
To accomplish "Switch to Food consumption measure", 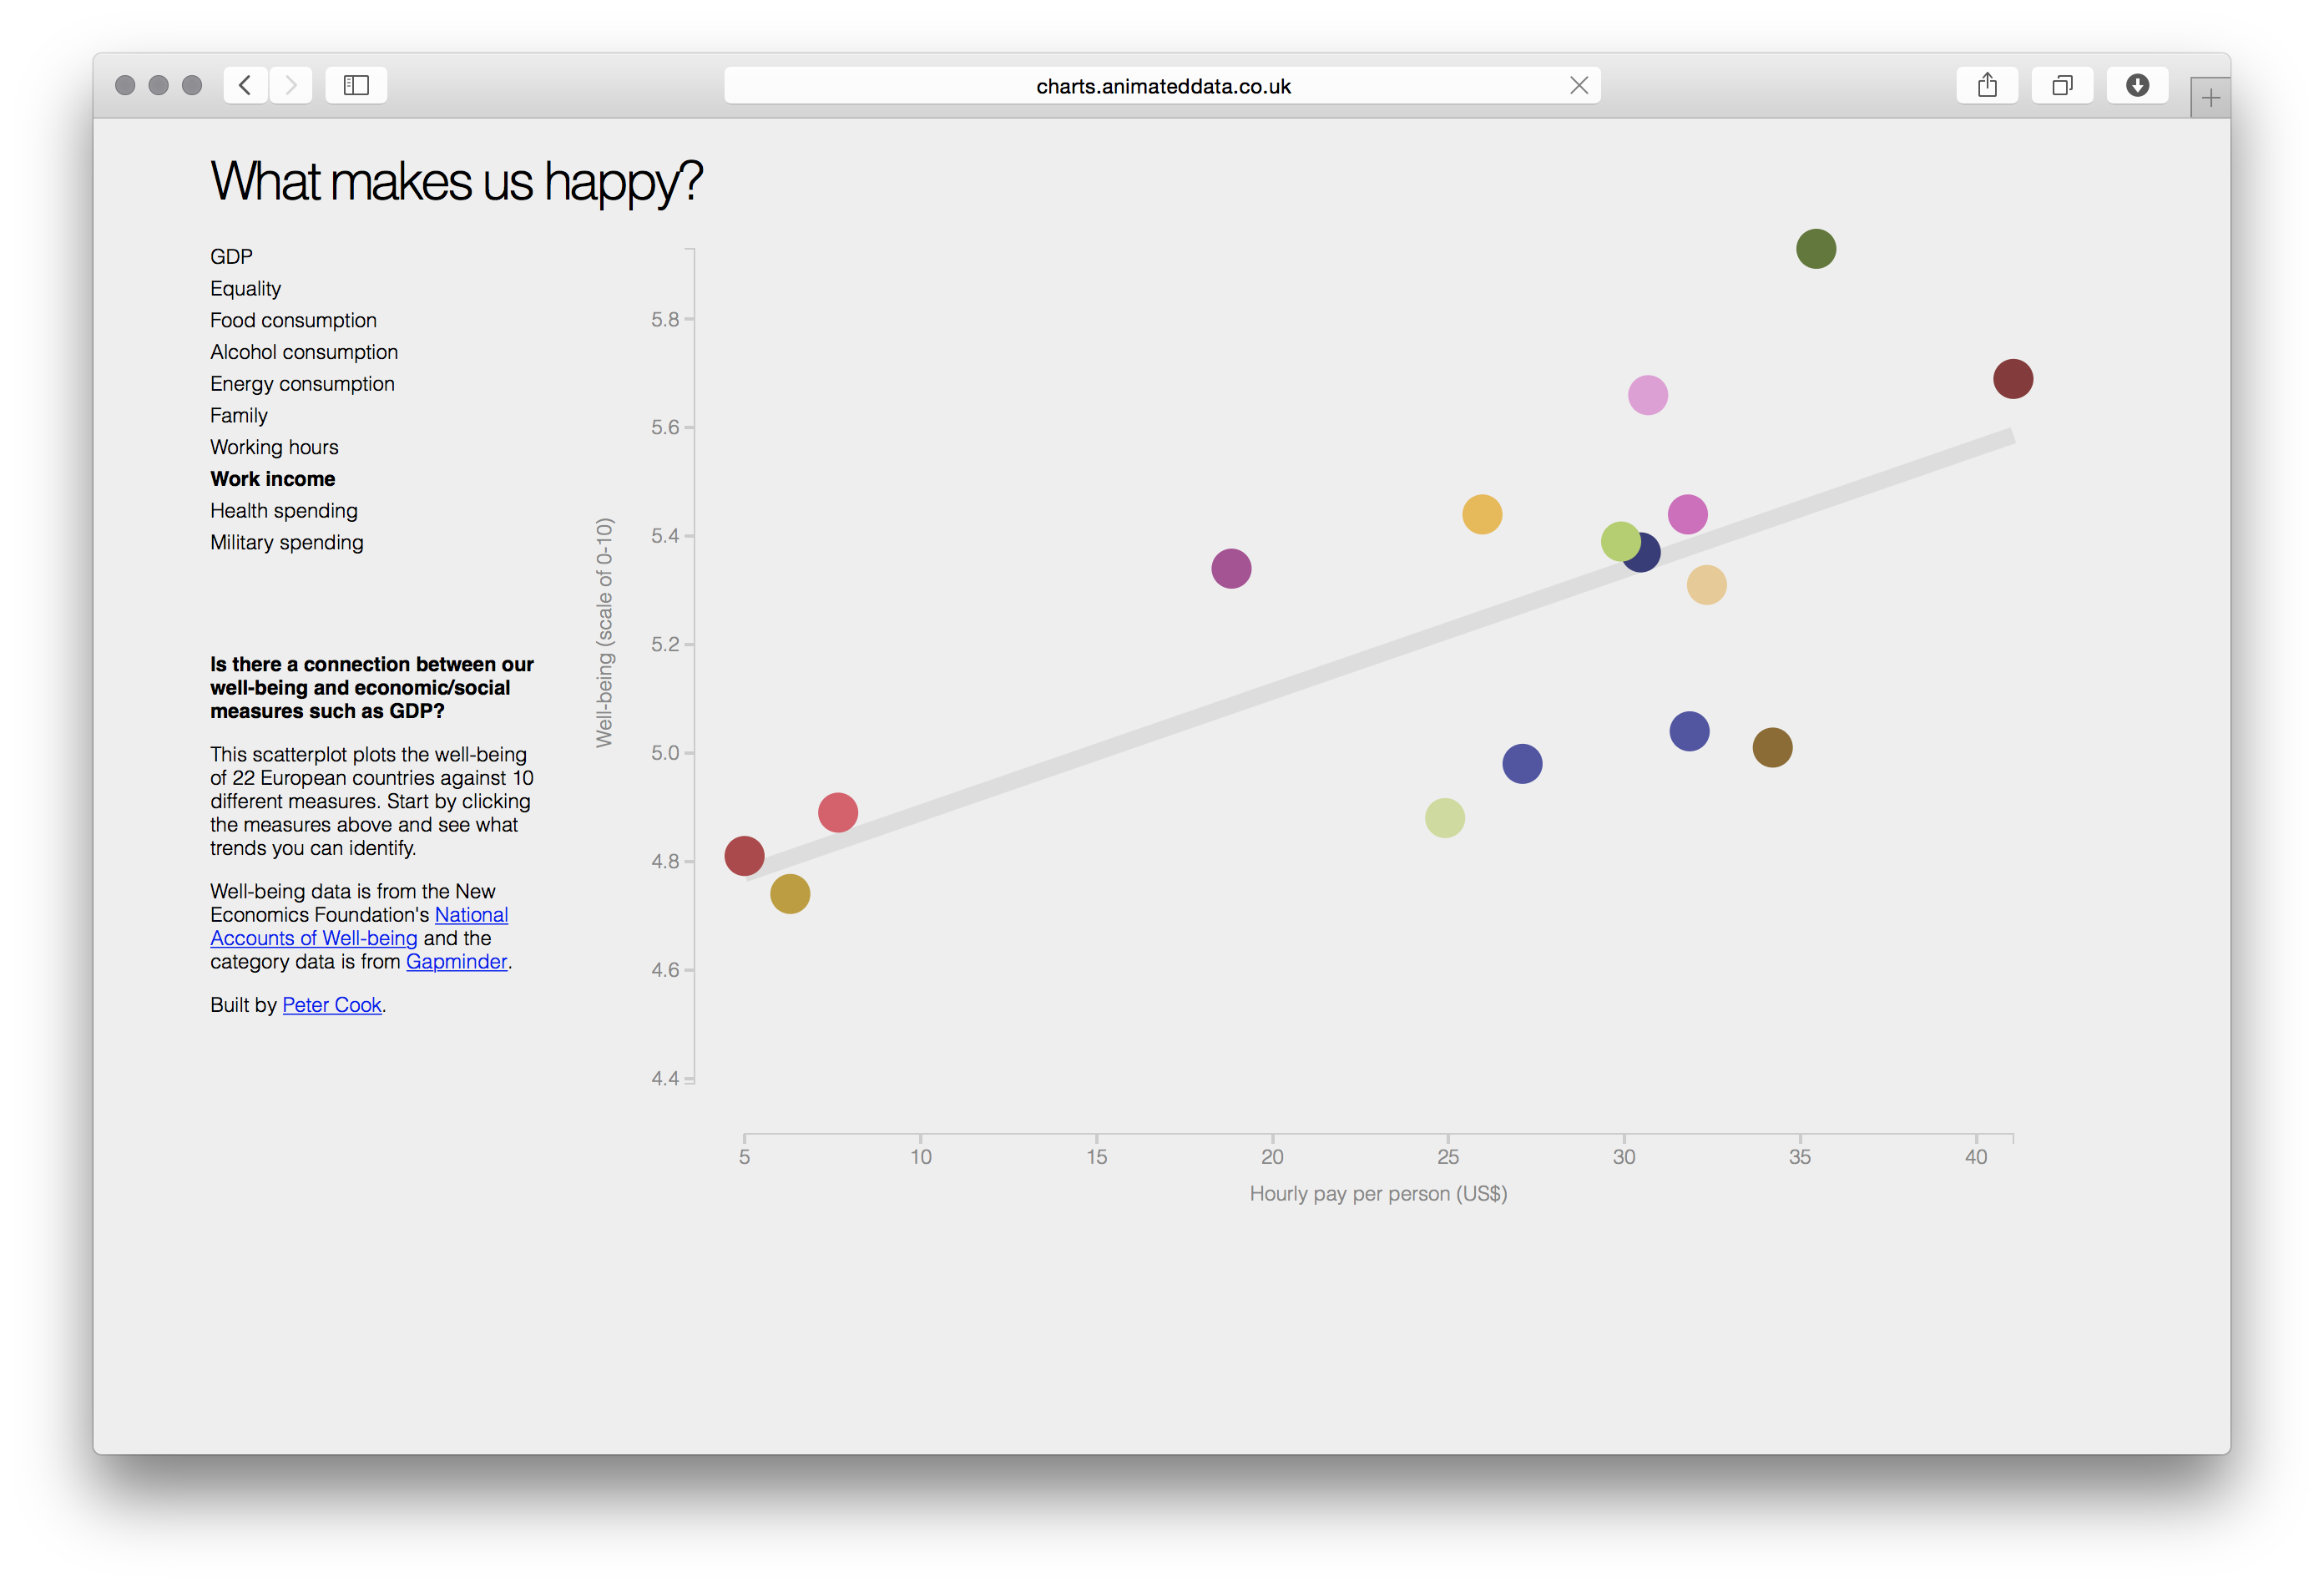I will click(293, 320).
